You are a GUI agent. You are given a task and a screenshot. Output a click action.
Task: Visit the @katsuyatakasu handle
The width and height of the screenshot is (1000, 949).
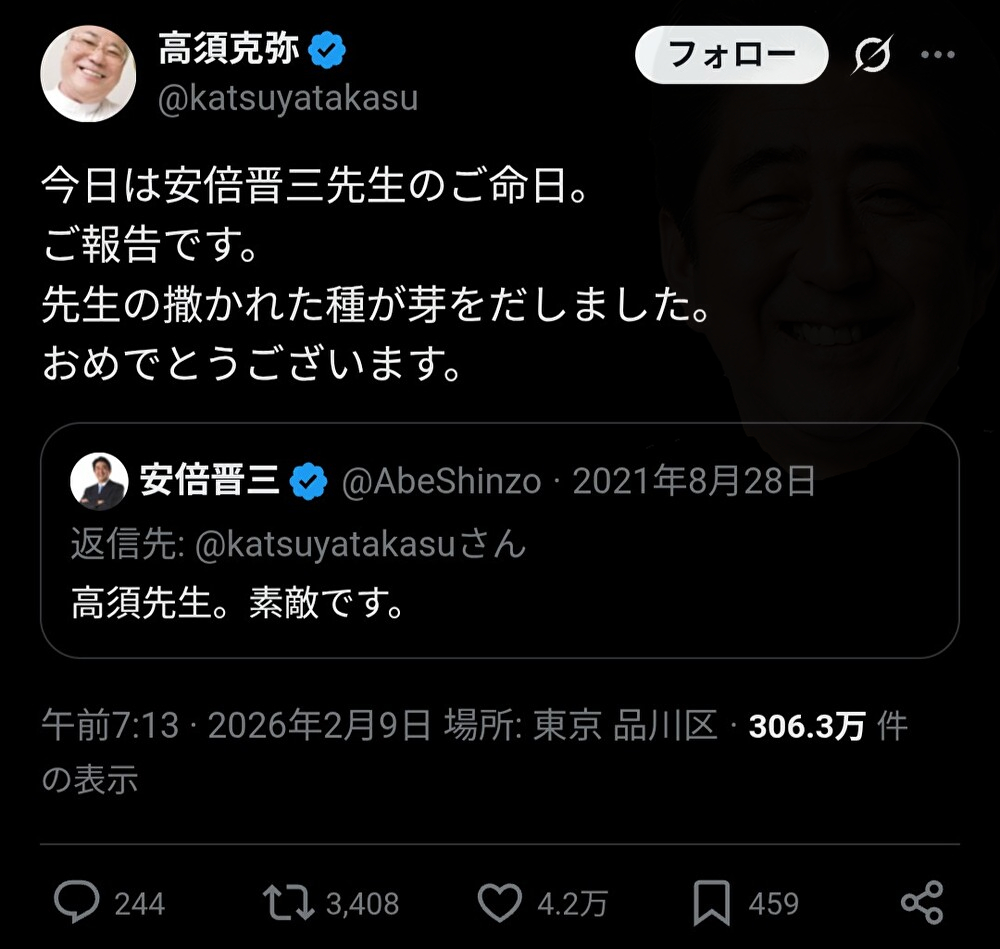pos(288,99)
